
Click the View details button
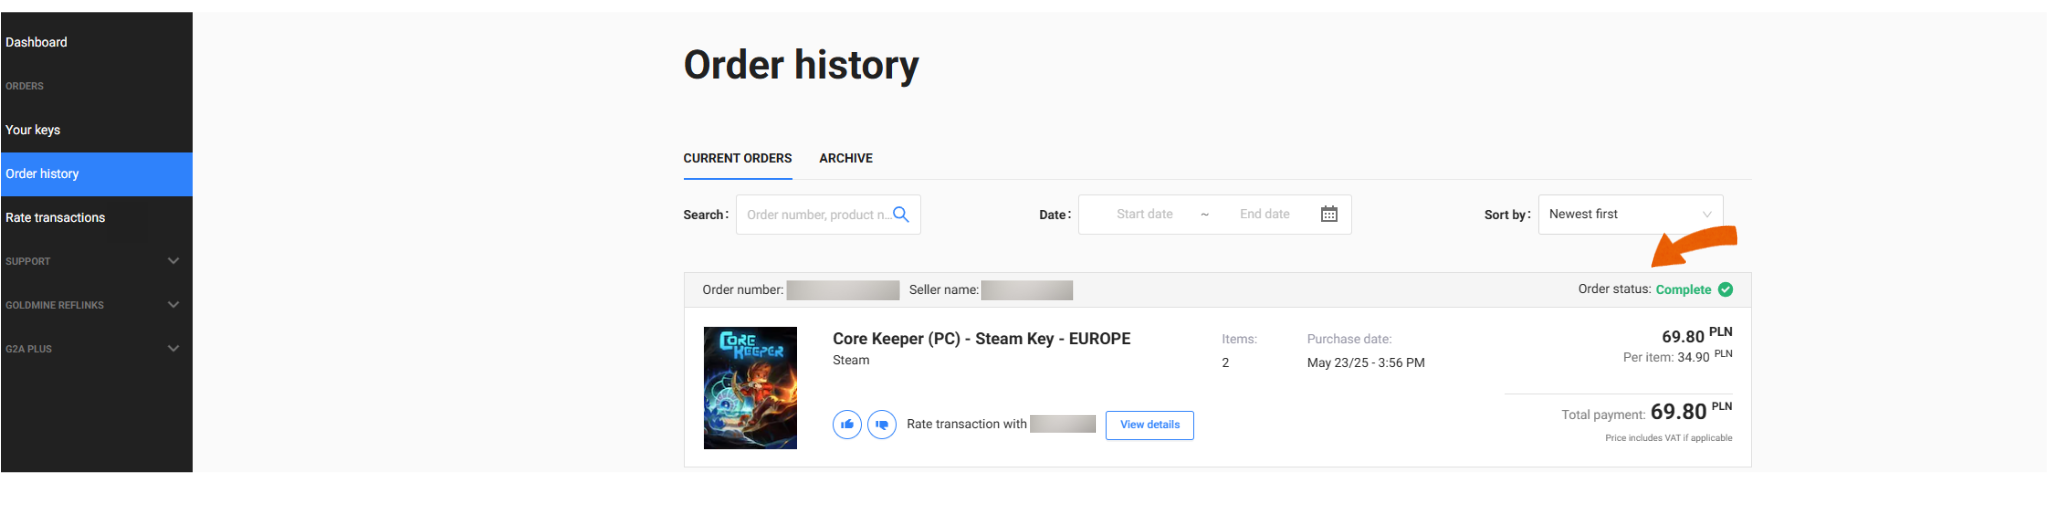pos(1150,425)
